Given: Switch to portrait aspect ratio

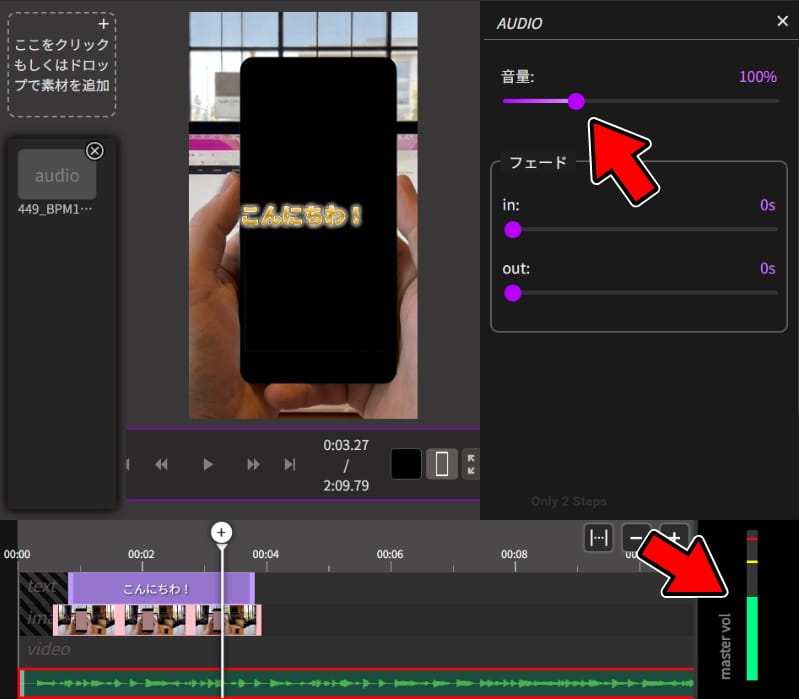Looking at the screenshot, I should [442, 464].
